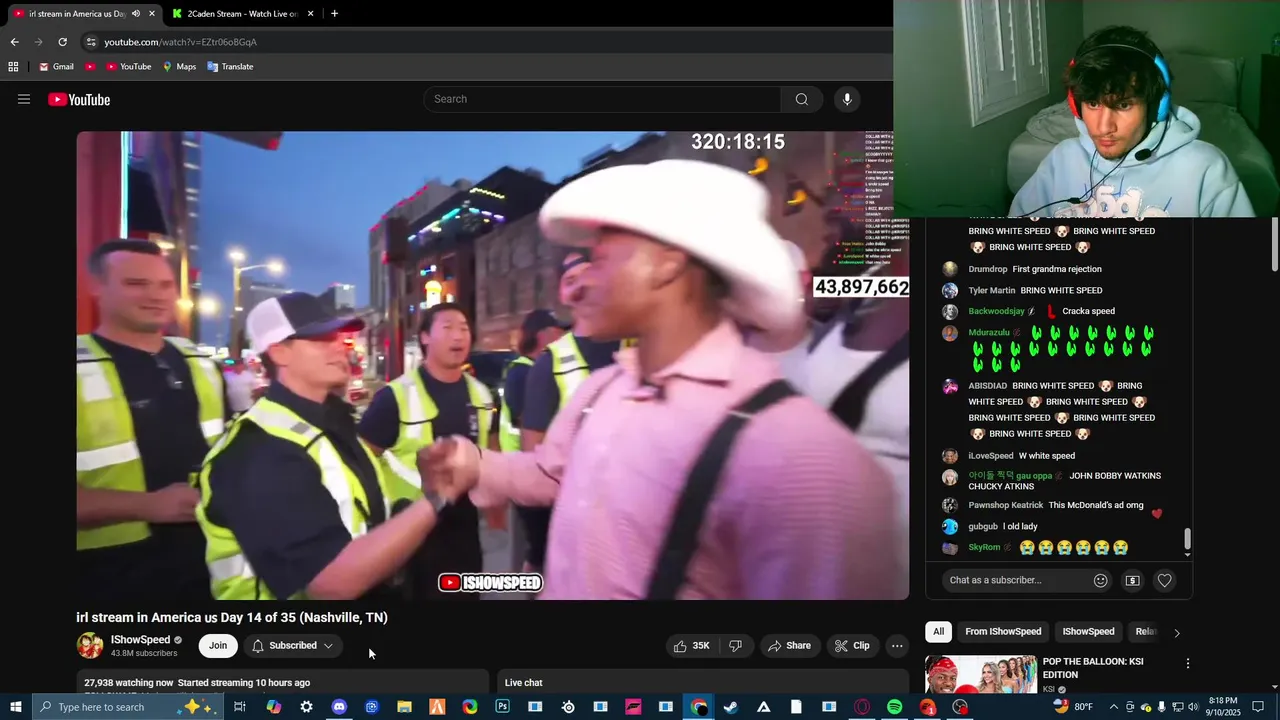Focus the YouTube search field
The width and height of the screenshot is (1280, 720).
point(603,99)
